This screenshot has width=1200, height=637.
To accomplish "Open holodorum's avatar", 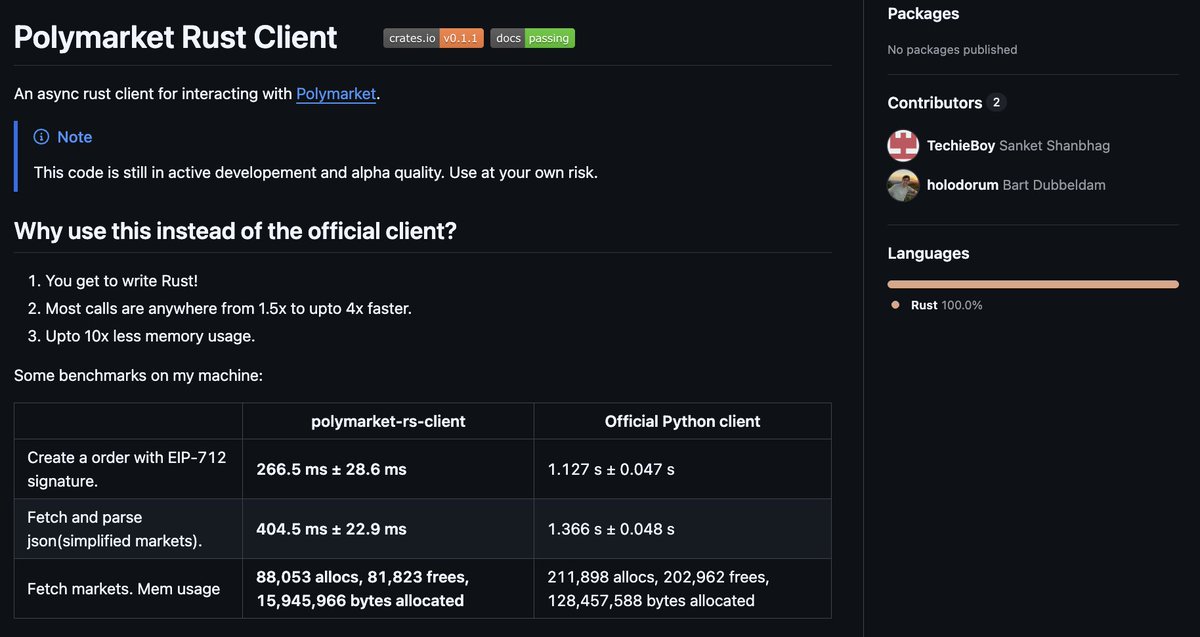I will (x=903, y=185).
